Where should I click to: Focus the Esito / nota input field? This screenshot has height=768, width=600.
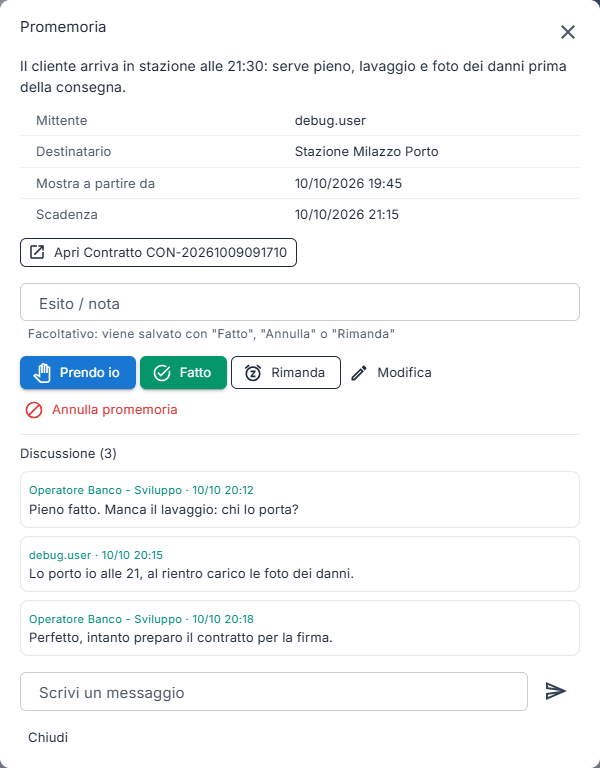coord(300,302)
